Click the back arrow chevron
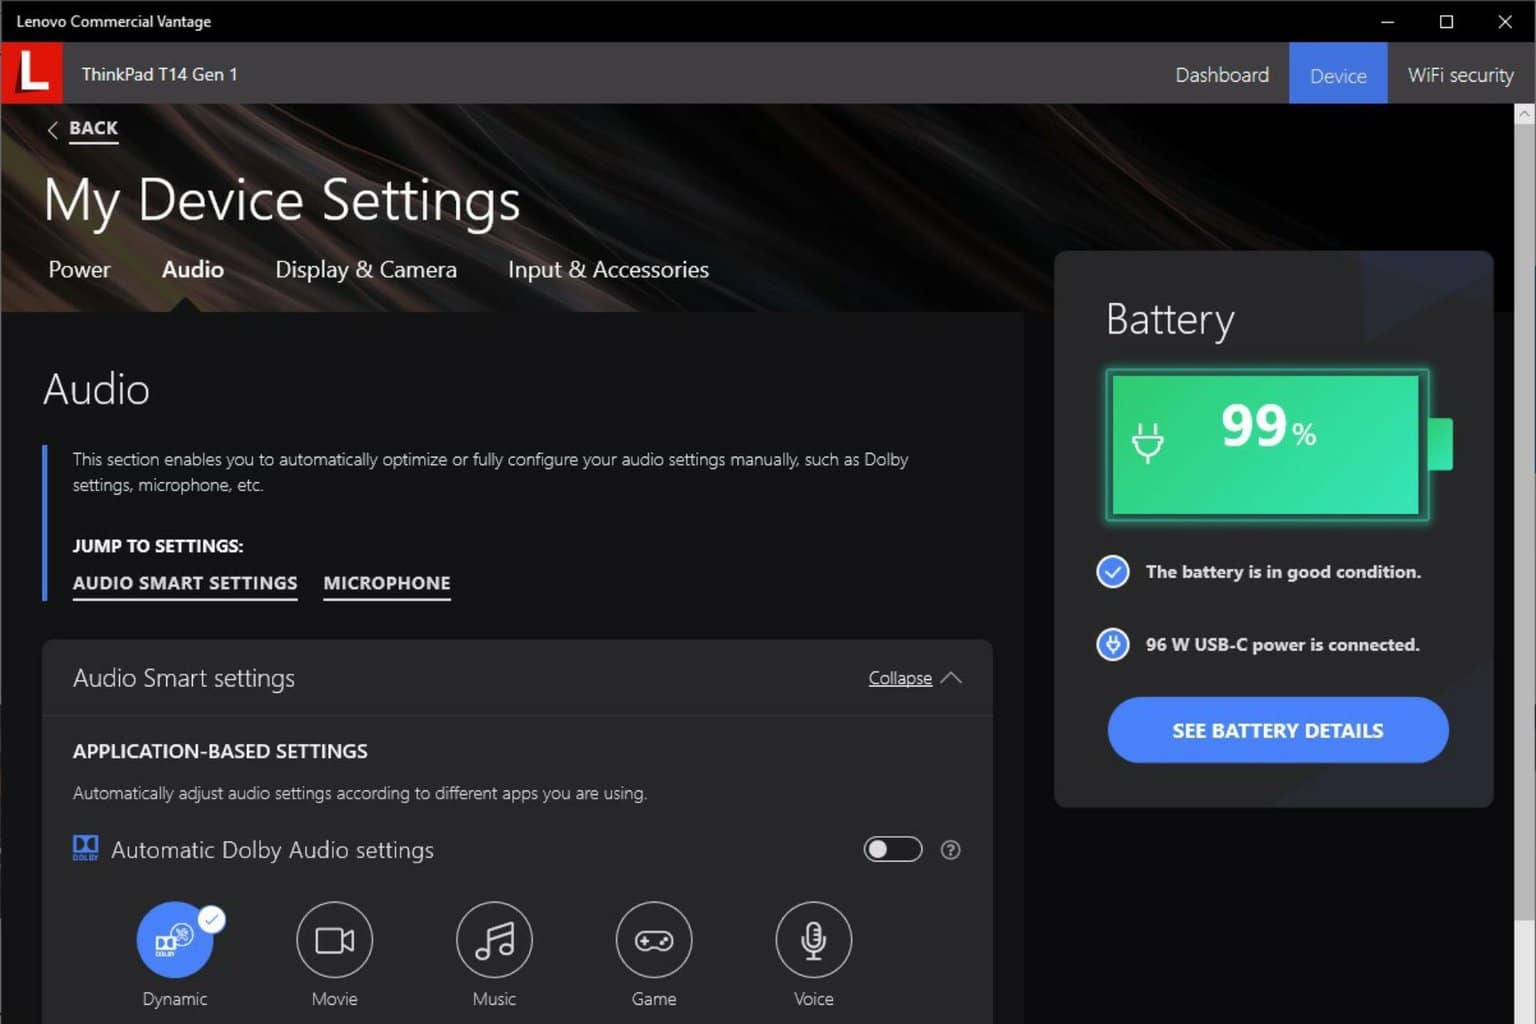Viewport: 1536px width, 1024px height. 53,129
